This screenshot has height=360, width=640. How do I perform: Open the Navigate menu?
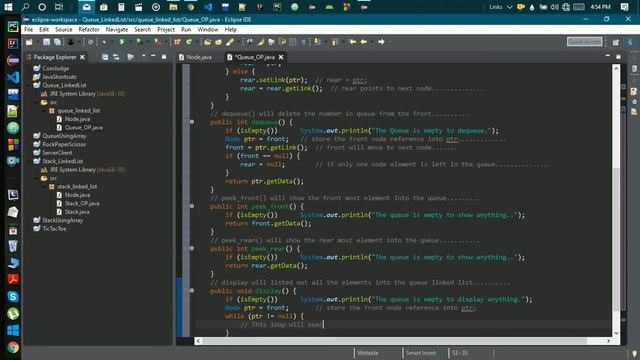pyautogui.click(x=117, y=29)
